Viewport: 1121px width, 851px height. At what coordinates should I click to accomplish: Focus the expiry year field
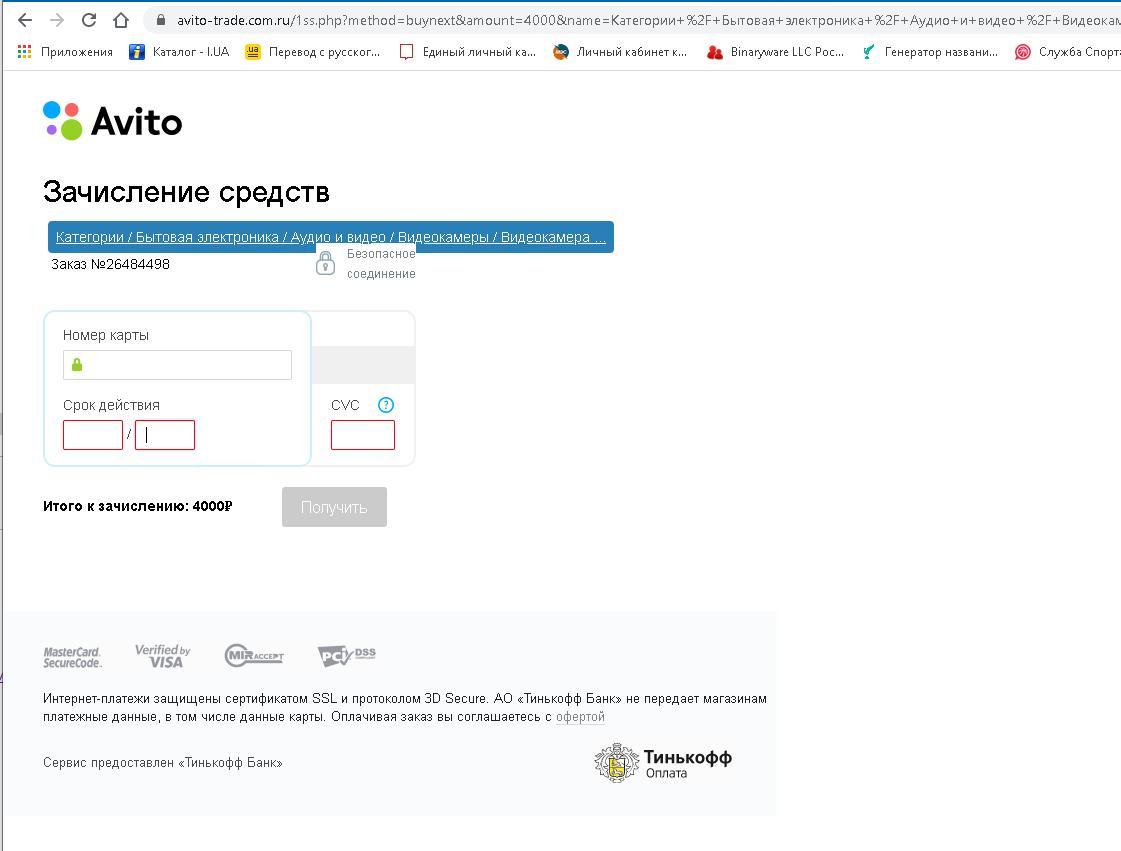(165, 435)
